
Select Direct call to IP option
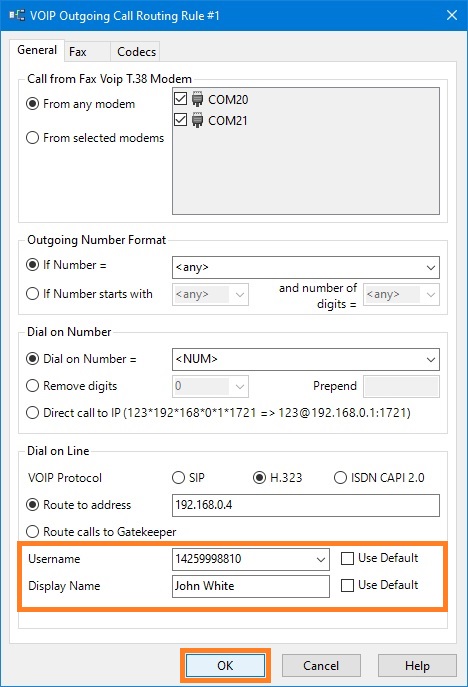click(32, 413)
